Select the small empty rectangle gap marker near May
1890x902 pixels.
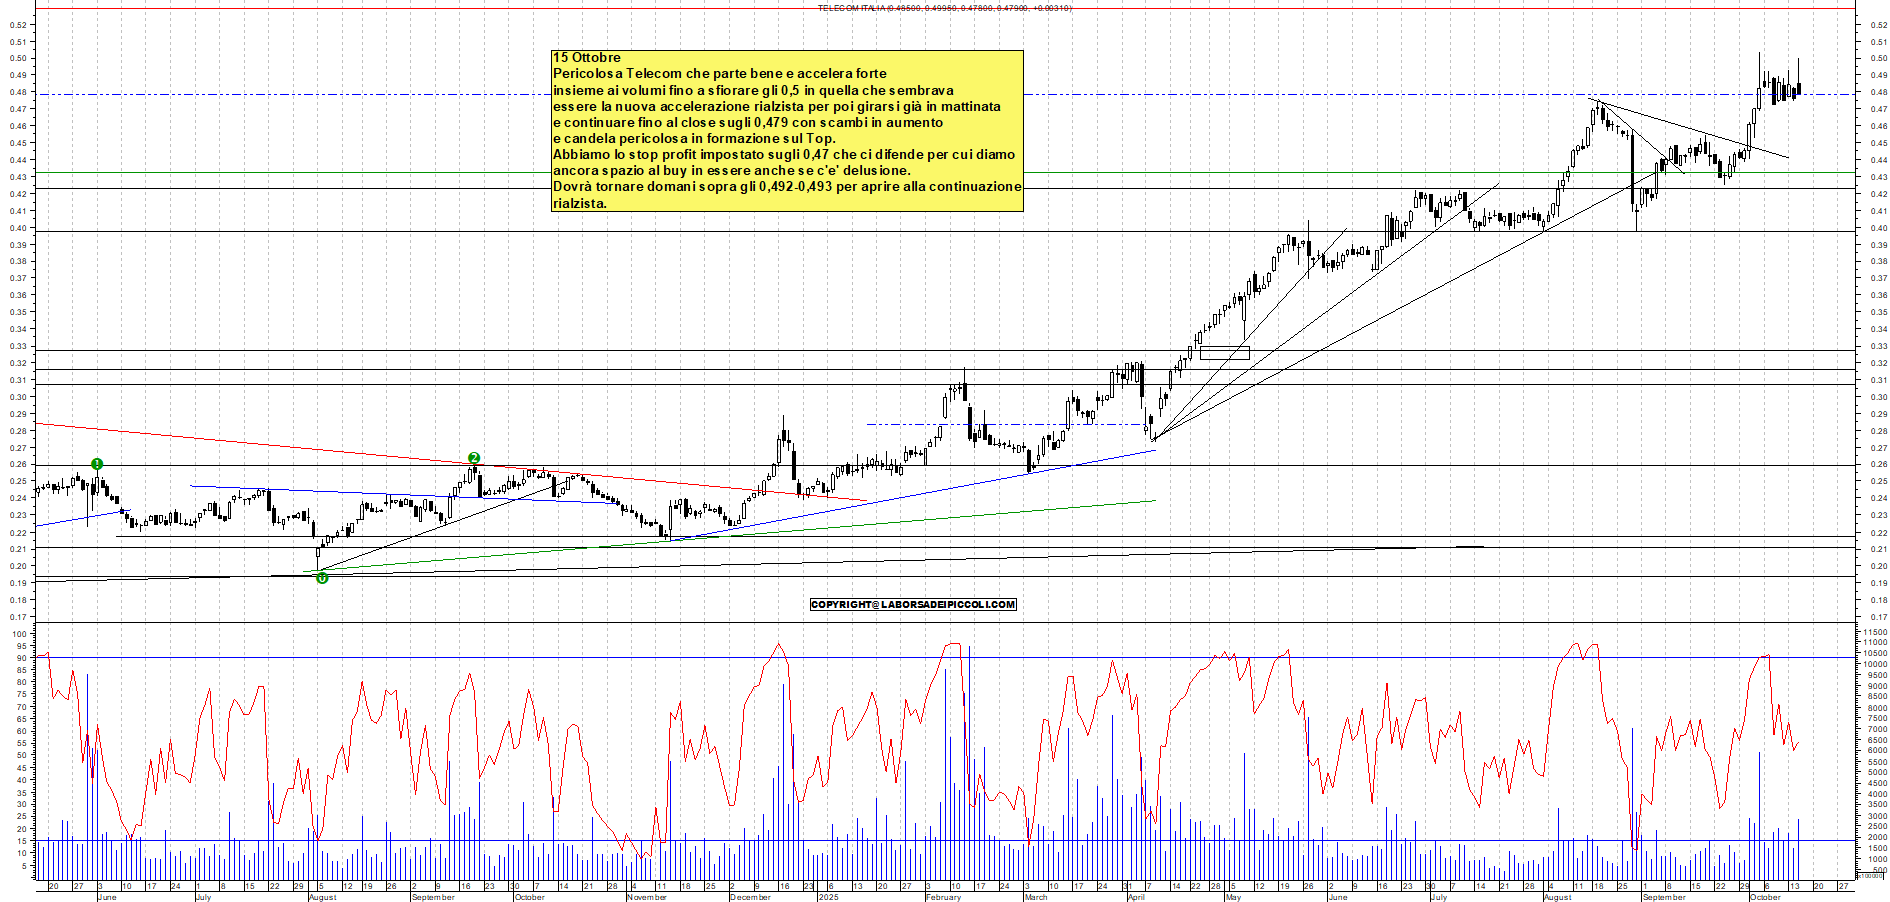click(x=1224, y=352)
